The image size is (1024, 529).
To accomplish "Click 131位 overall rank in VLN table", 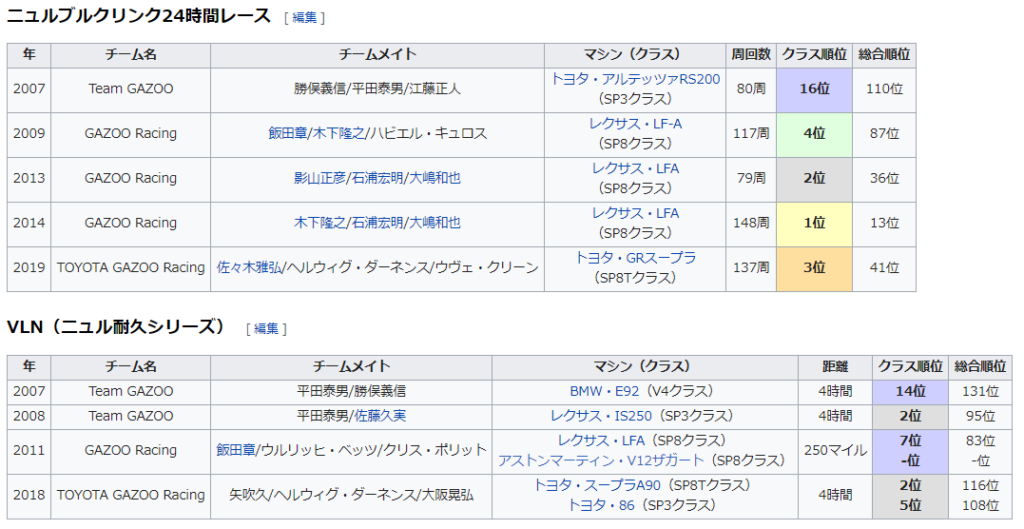I will click(x=980, y=392).
